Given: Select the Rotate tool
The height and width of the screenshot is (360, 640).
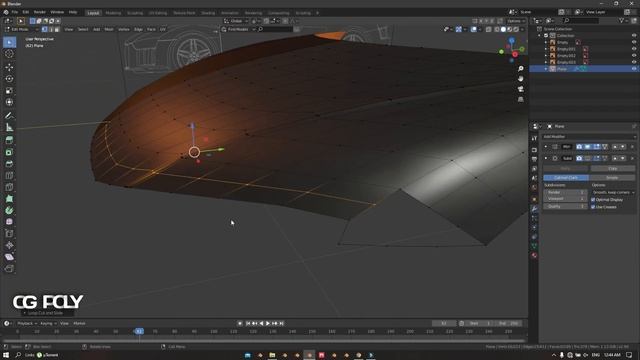Looking at the screenshot, I should tap(9, 79).
